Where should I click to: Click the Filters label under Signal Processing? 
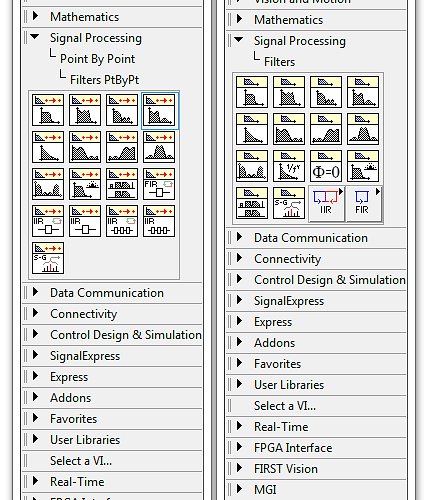(279, 62)
